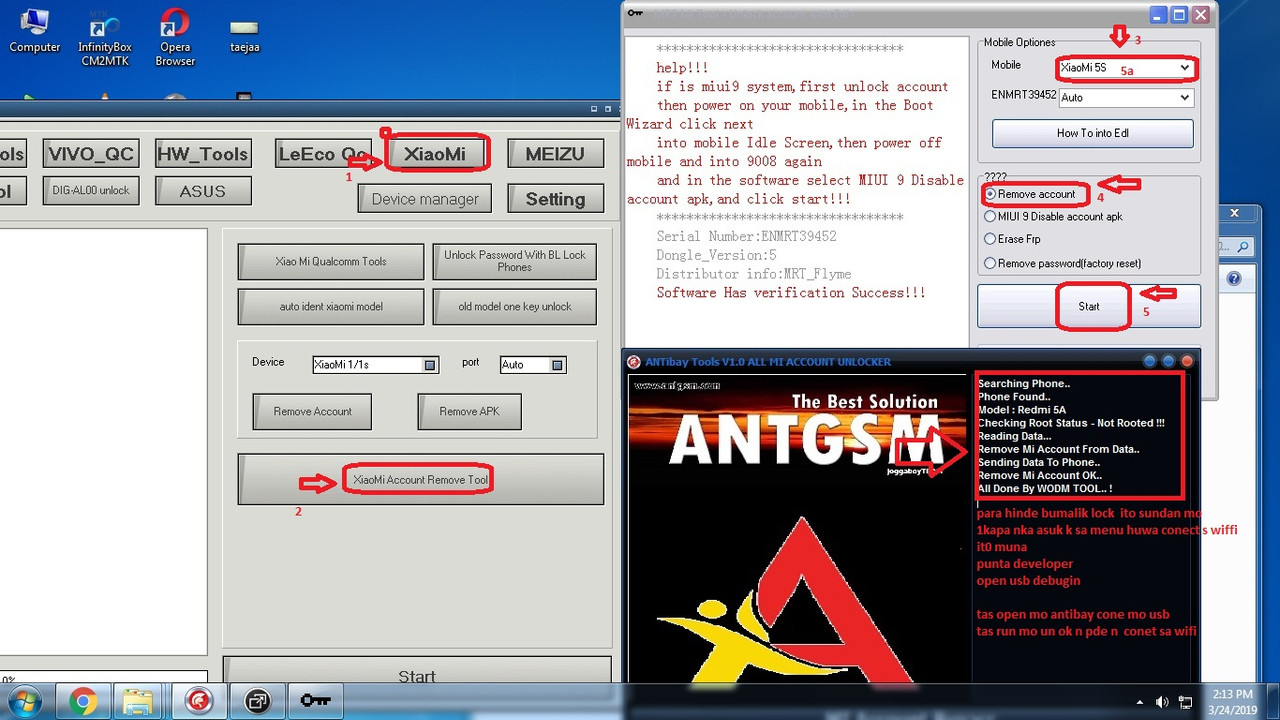This screenshot has height=720, width=1280.
Task: Click the Serial Number:ENMRT39452 log line
Action: click(x=746, y=236)
